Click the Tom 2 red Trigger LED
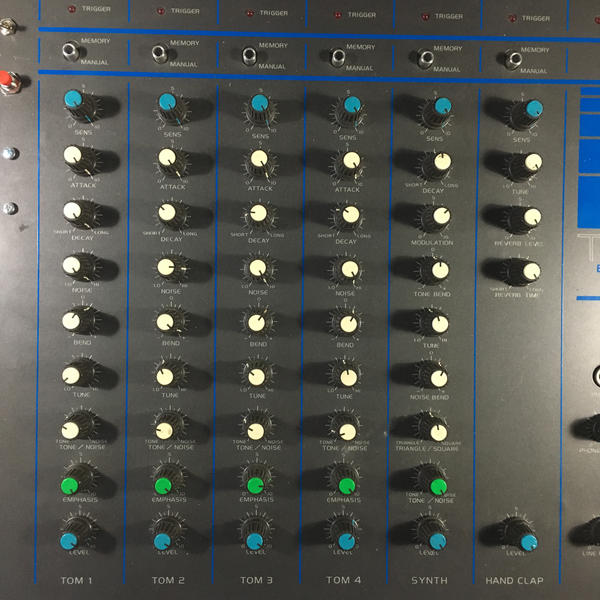600x600 pixels. pyautogui.click(x=161, y=11)
